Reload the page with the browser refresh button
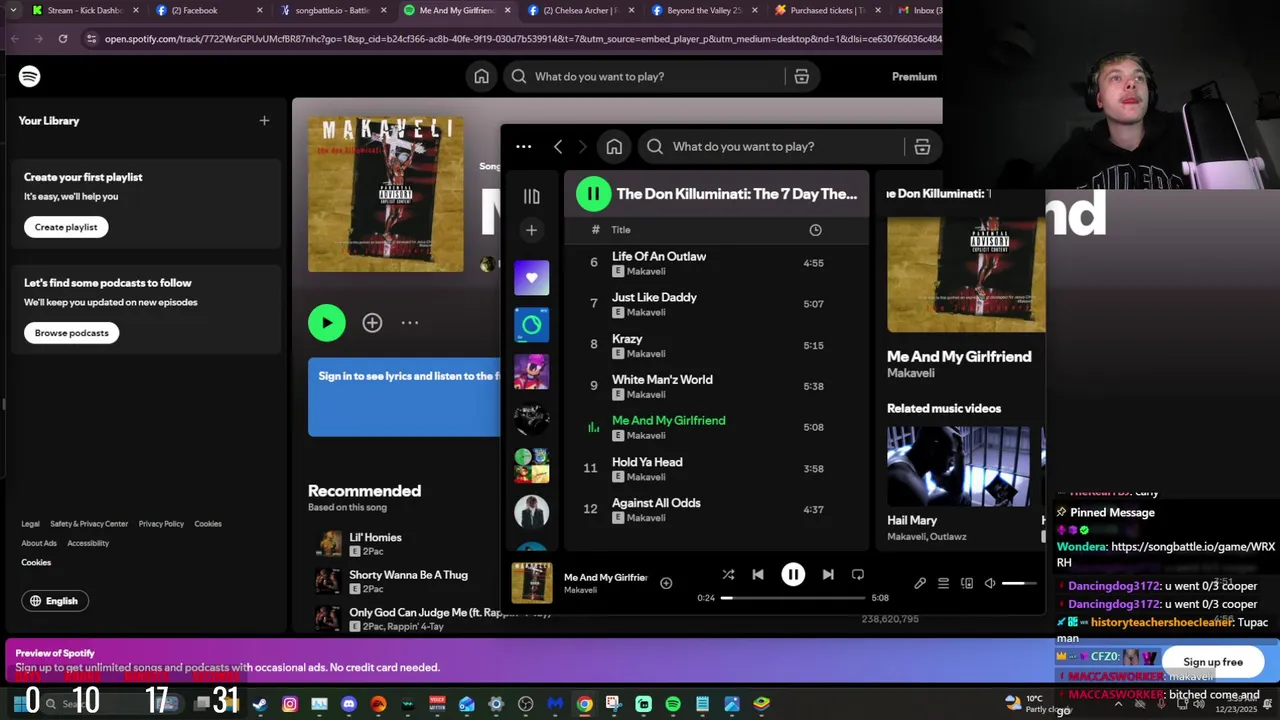1280x720 pixels. 62,38
